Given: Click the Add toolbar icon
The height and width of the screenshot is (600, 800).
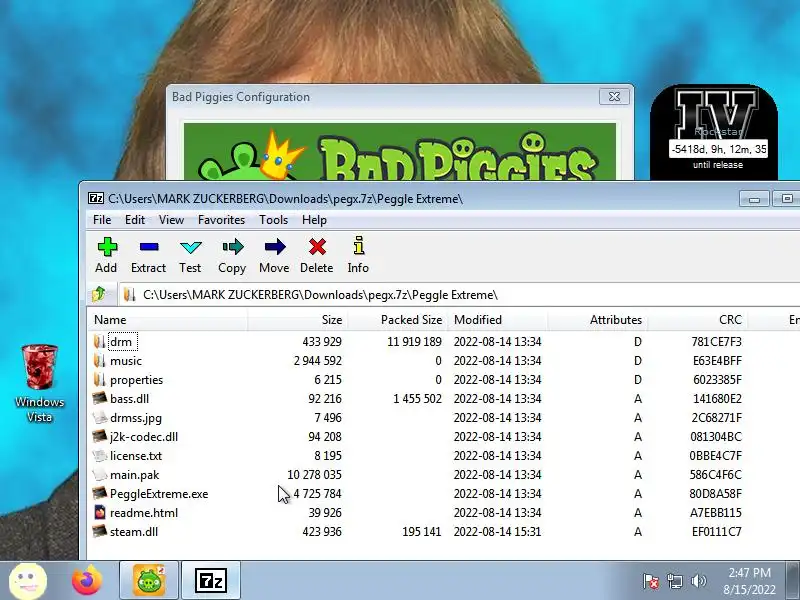Looking at the screenshot, I should [107, 247].
